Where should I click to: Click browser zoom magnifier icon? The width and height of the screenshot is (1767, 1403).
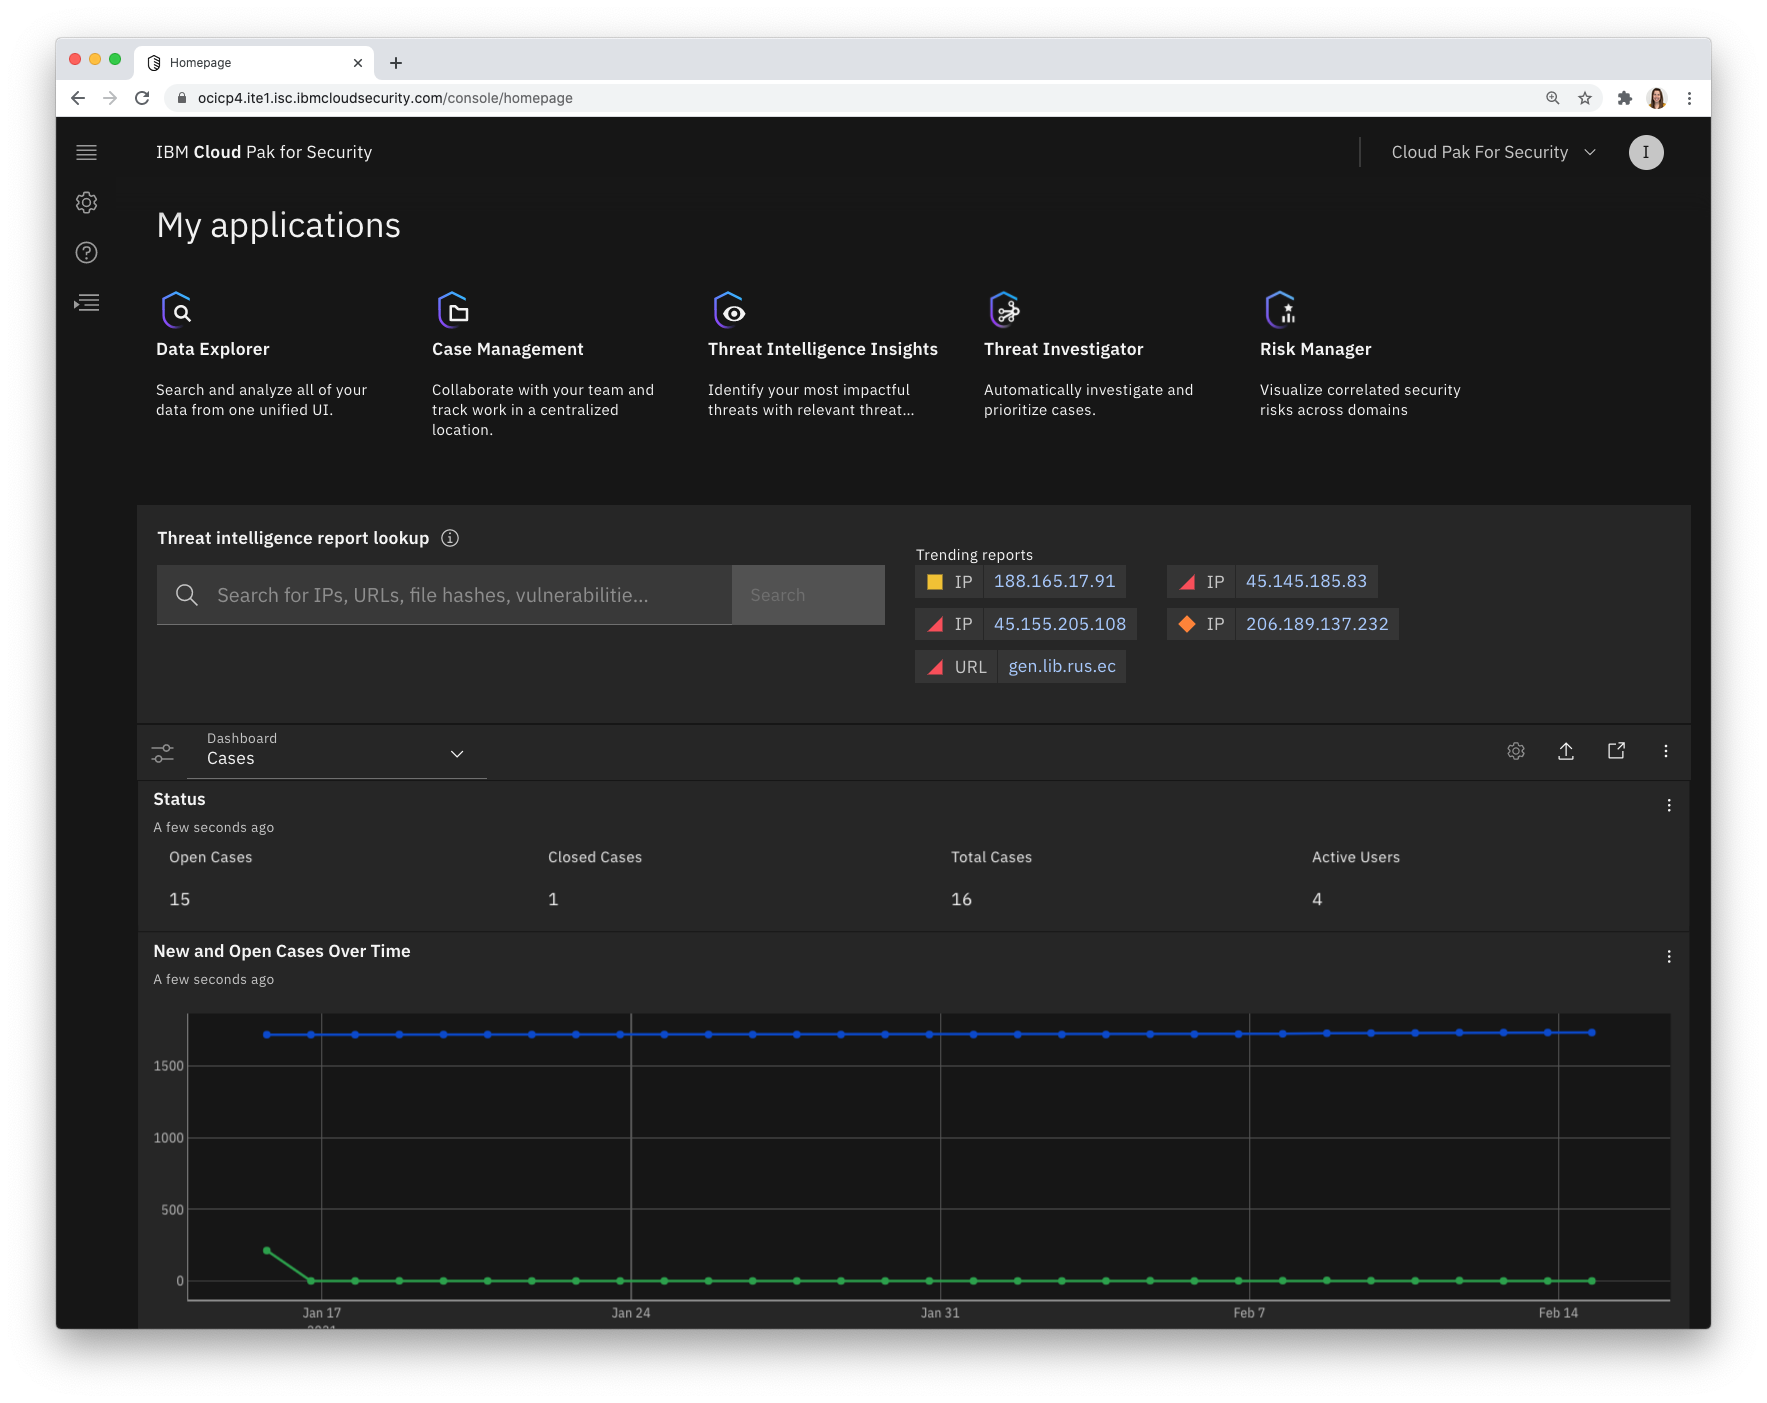click(x=1553, y=98)
